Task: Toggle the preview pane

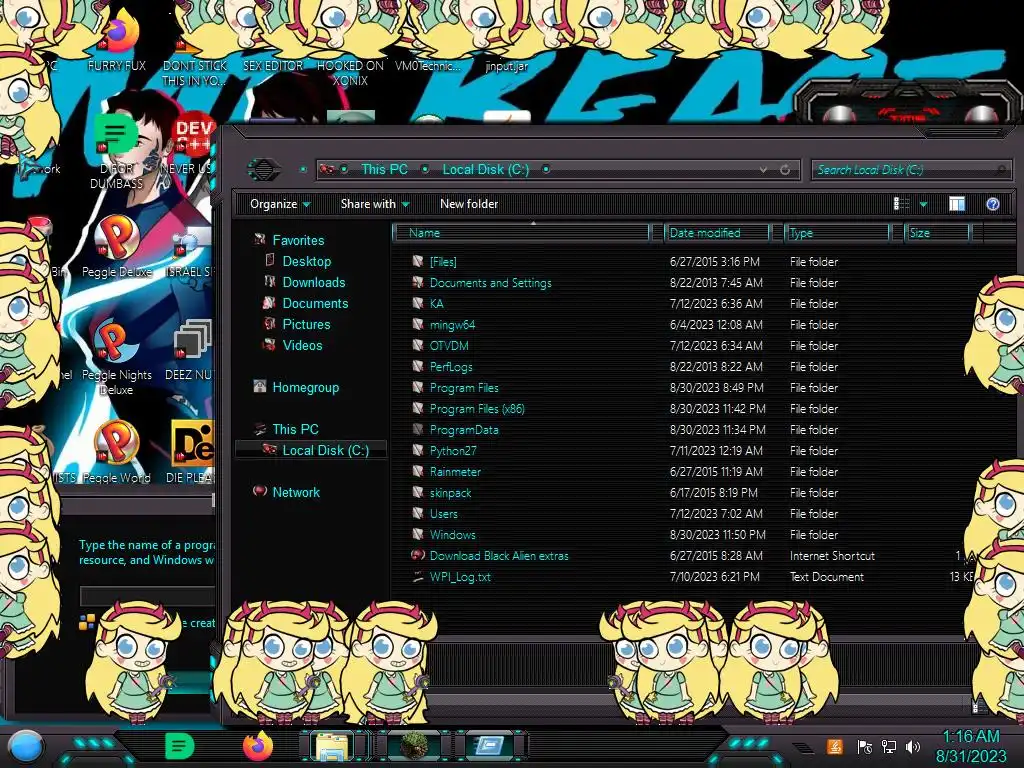Action: pyautogui.click(x=957, y=204)
